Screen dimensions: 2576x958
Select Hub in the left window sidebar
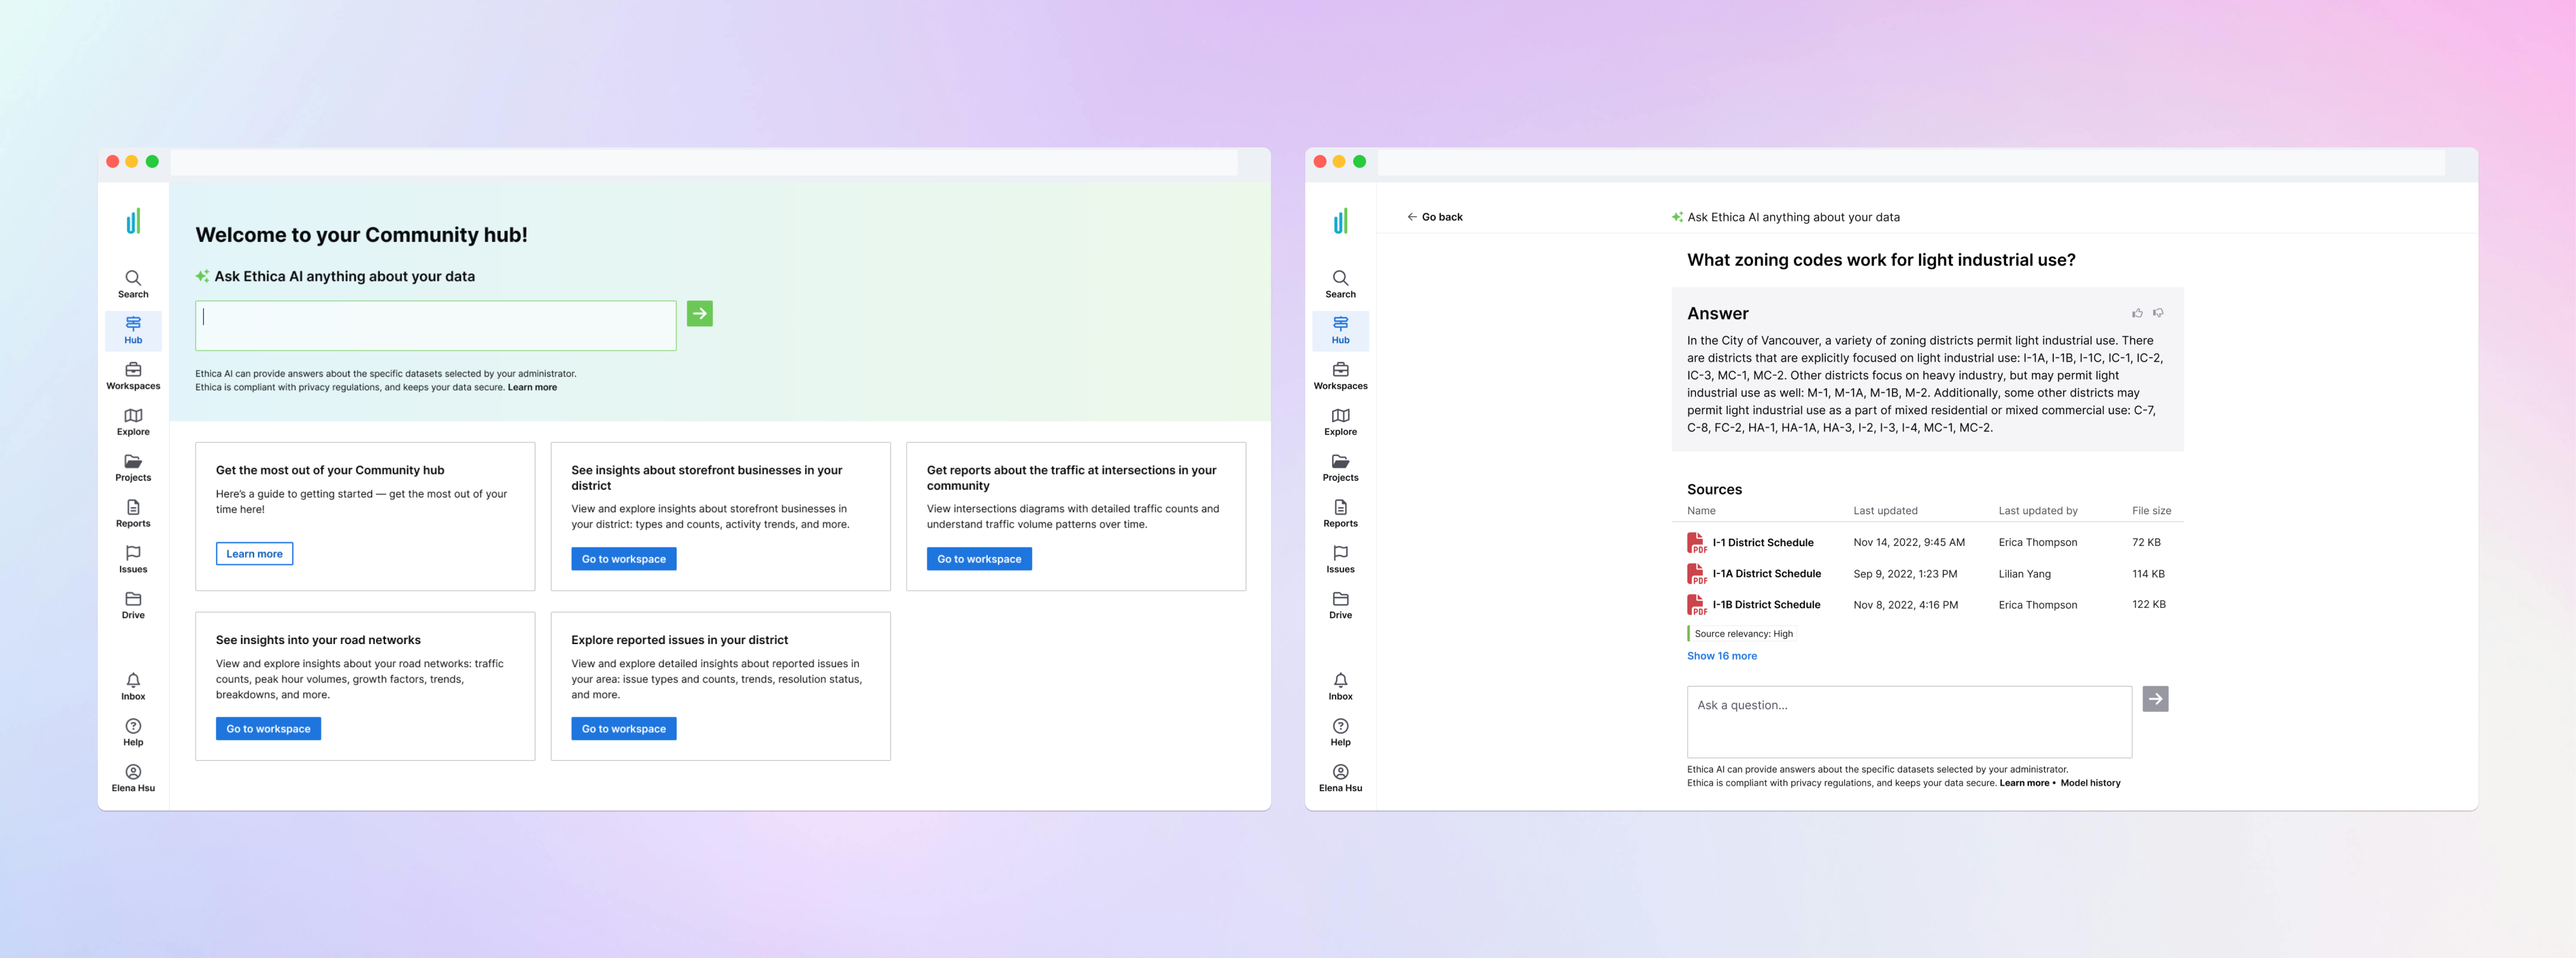click(133, 330)
